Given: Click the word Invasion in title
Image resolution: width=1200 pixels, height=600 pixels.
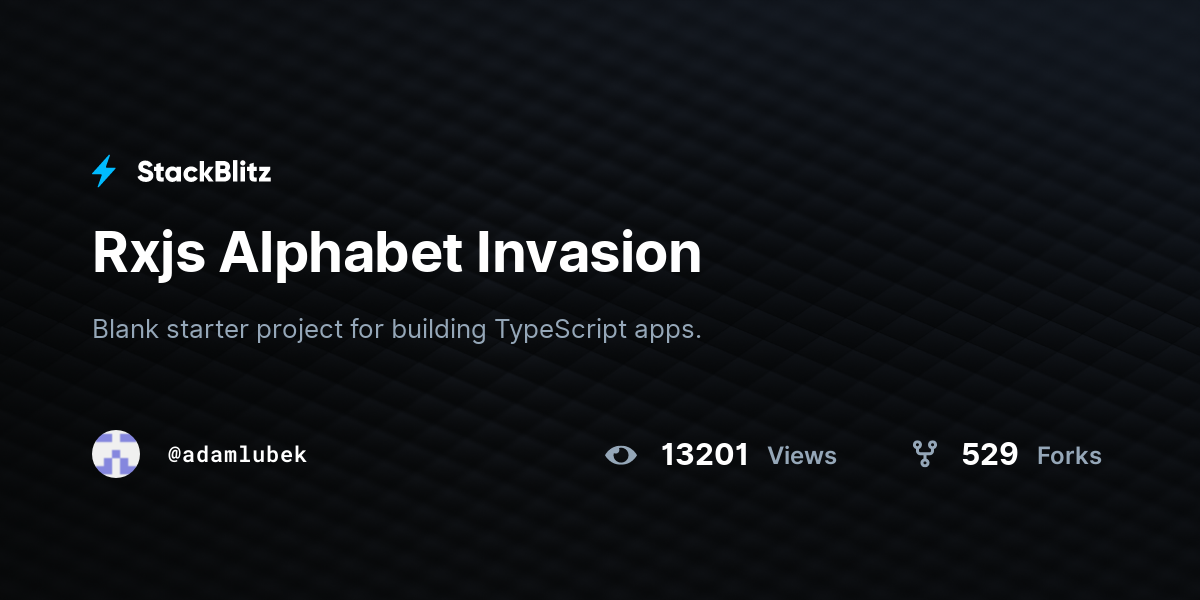Looking at the screenshot, I should click(589, 252).
